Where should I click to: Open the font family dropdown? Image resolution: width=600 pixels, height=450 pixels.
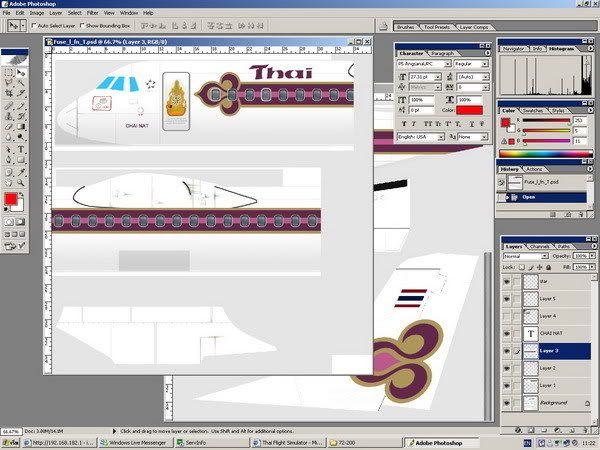448,64
